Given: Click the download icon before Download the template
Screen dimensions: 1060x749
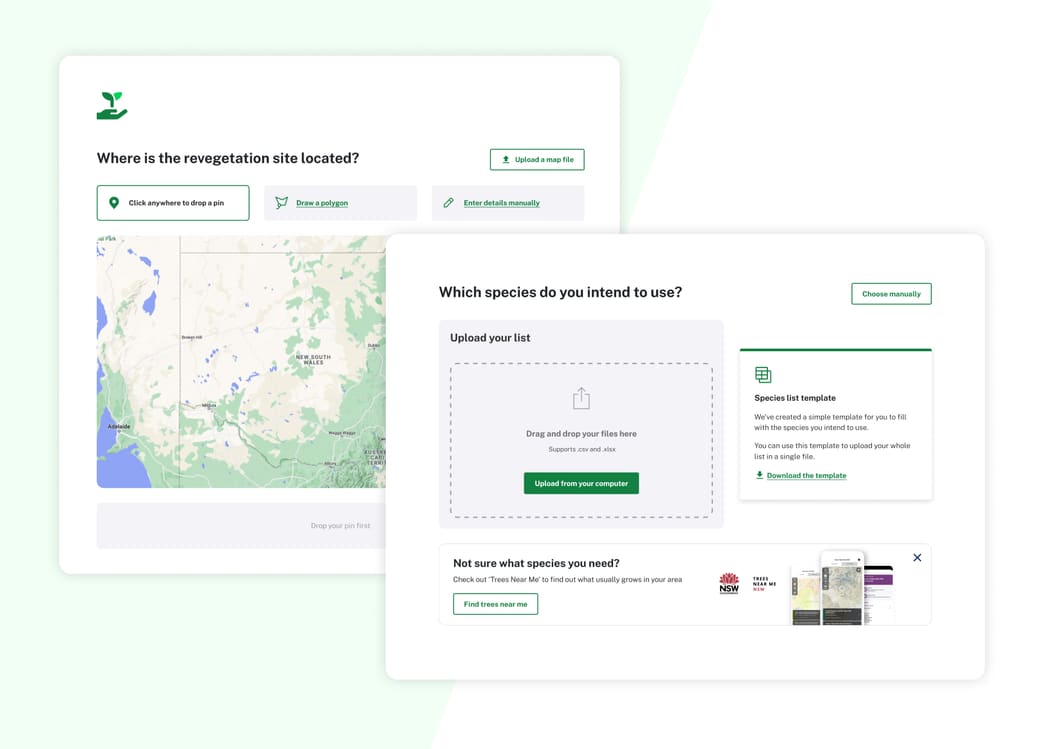Looking at the screenshot, I should (x=758, y=475).
